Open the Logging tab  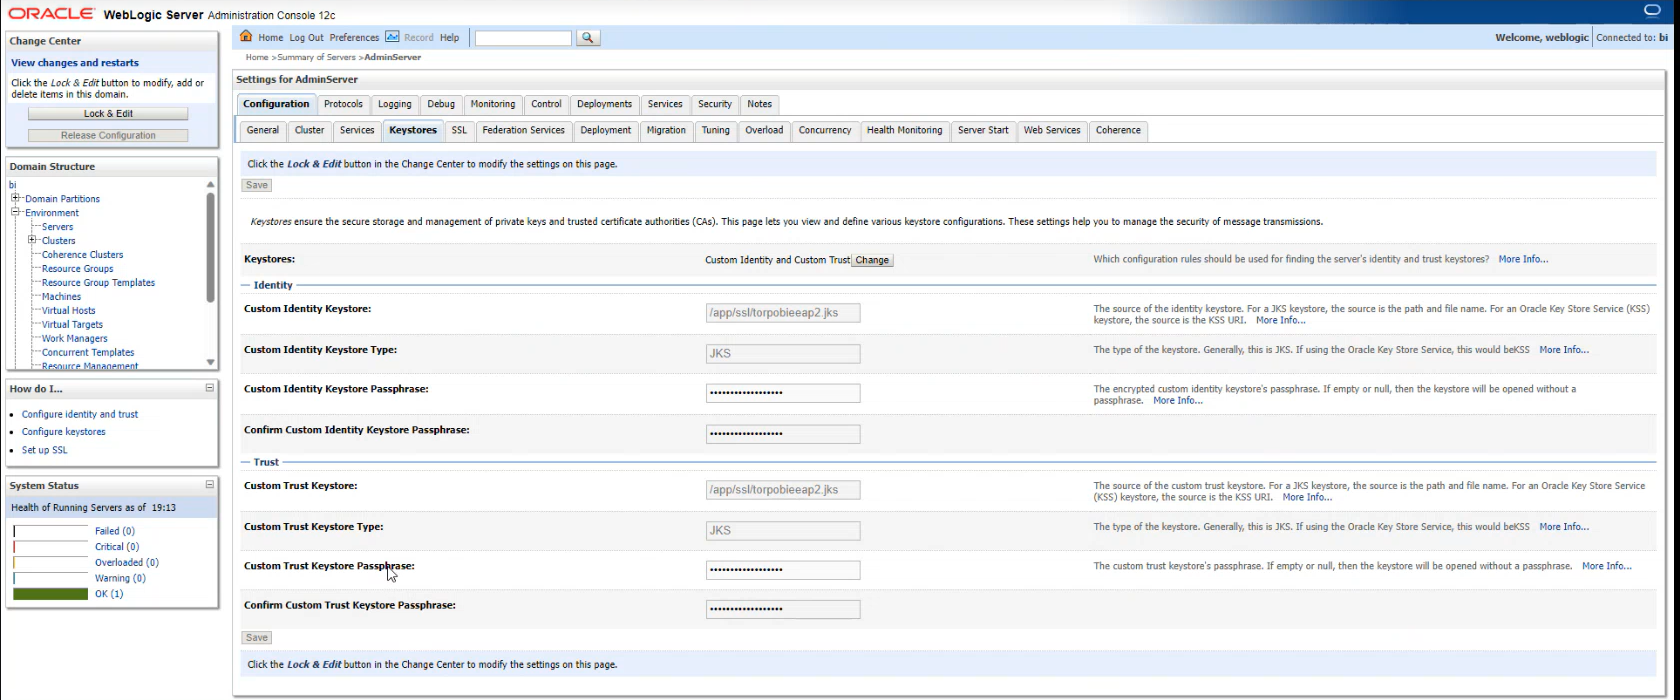click(x=394, y=104)
